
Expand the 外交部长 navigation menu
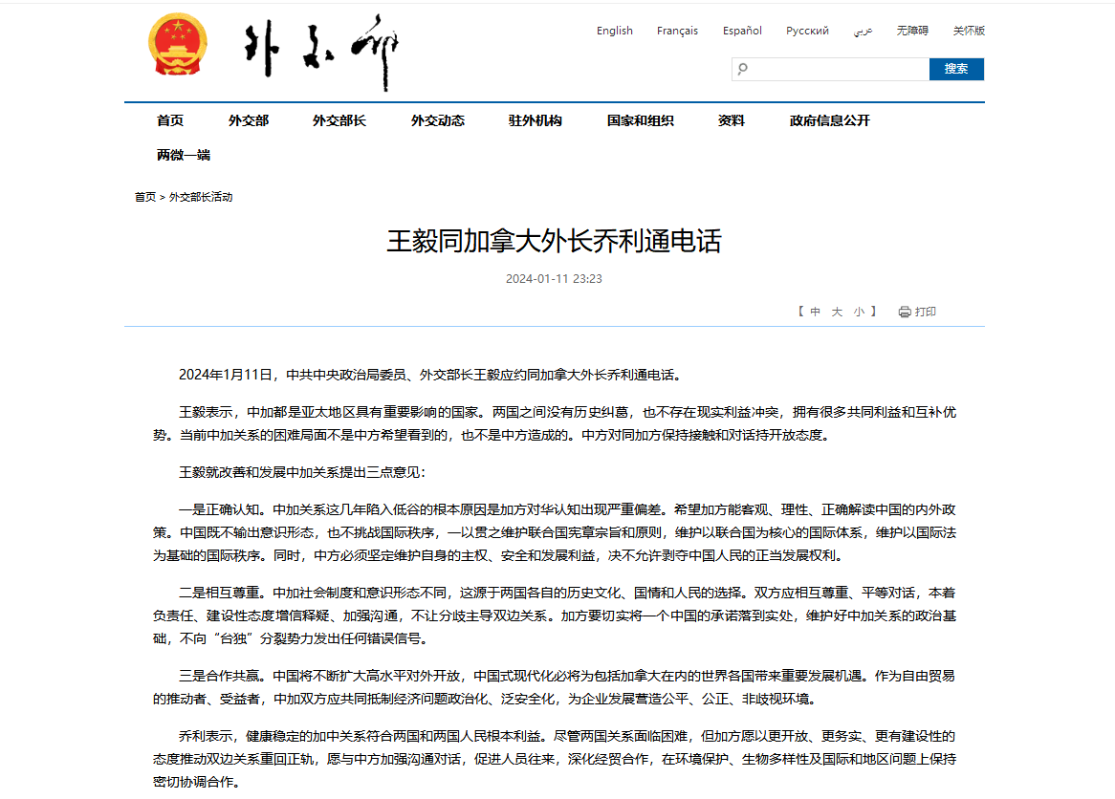pyautogui.click(x=339, y=121)
